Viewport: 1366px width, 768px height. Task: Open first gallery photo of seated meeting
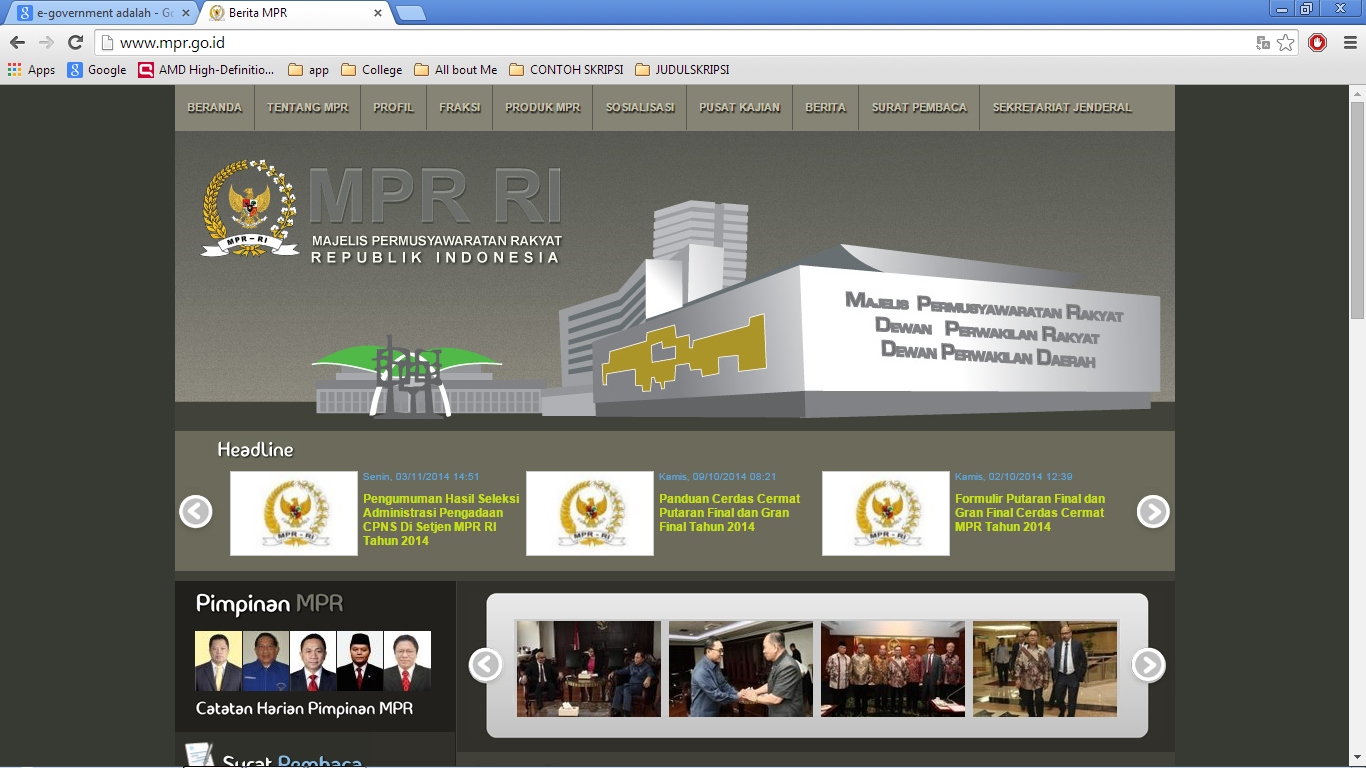(x=589, y=668)
